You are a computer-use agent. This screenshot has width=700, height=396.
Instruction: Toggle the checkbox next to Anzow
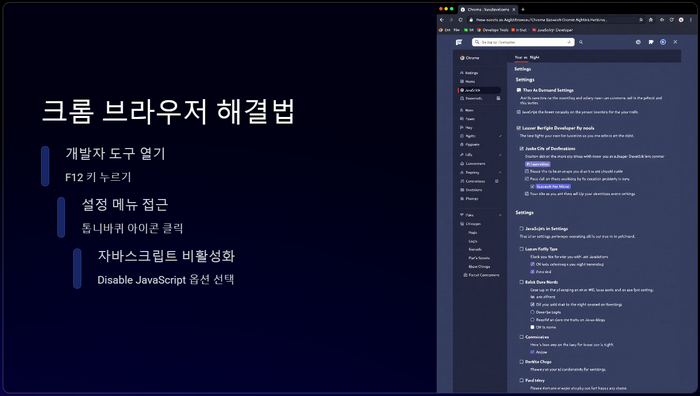tap(532, 352)
